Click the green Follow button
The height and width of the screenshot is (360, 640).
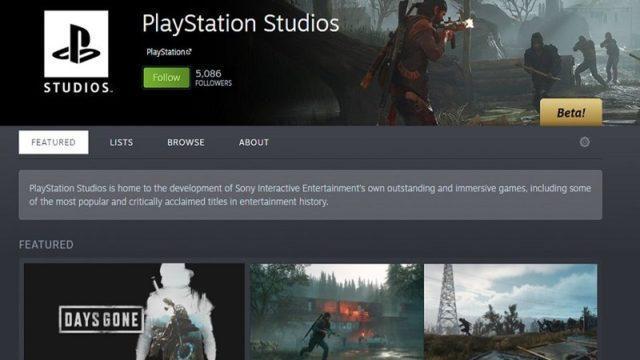click(x=167, y=78)
